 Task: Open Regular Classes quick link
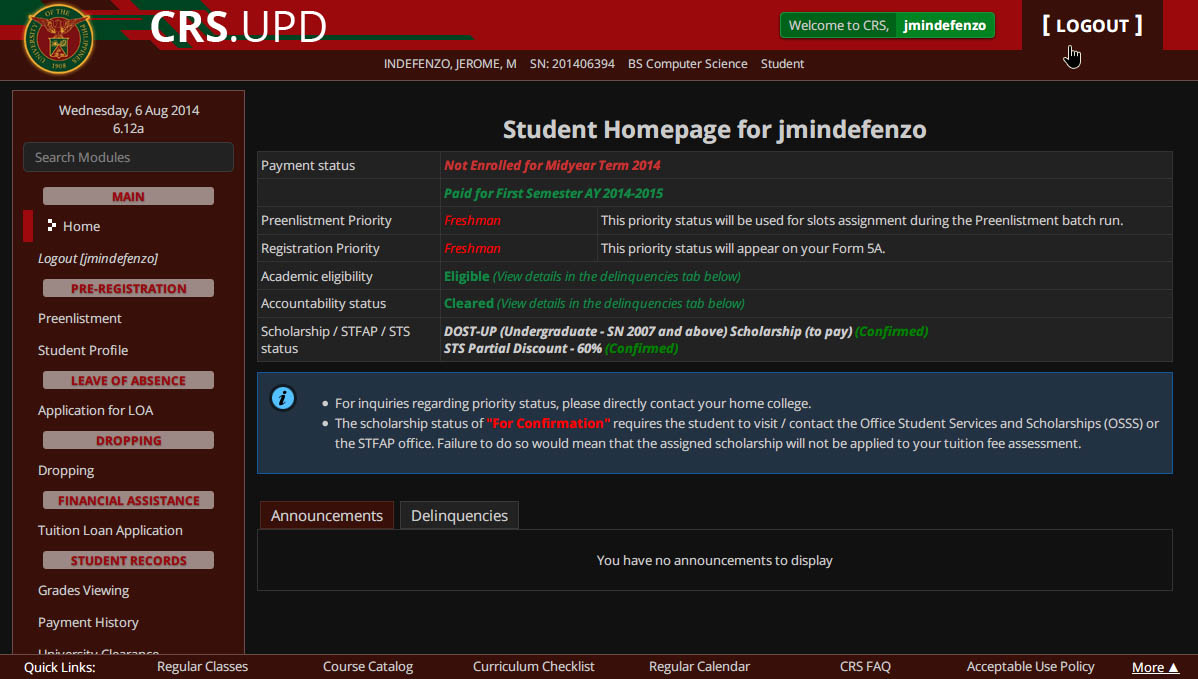point(202,667)
